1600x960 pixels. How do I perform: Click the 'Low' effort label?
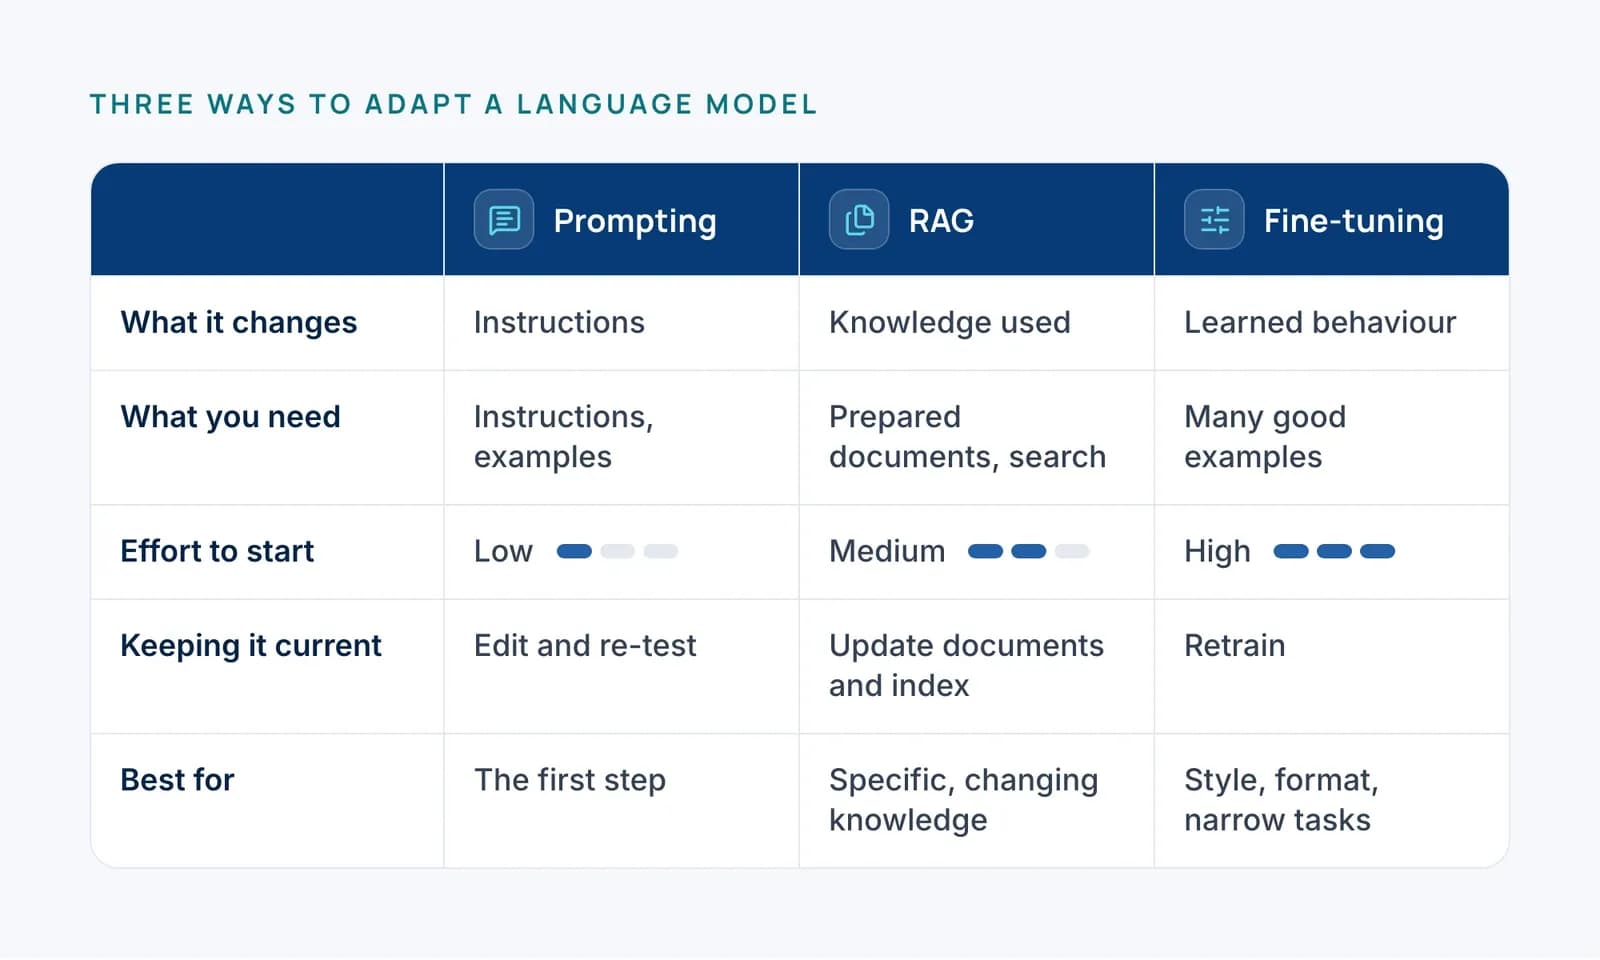pos(503,551)
